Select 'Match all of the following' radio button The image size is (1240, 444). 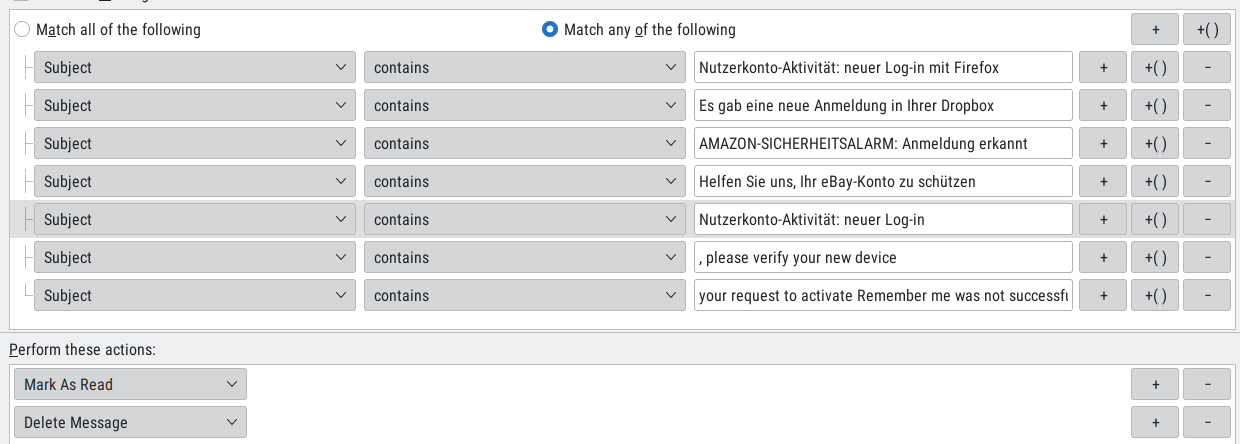22,30
